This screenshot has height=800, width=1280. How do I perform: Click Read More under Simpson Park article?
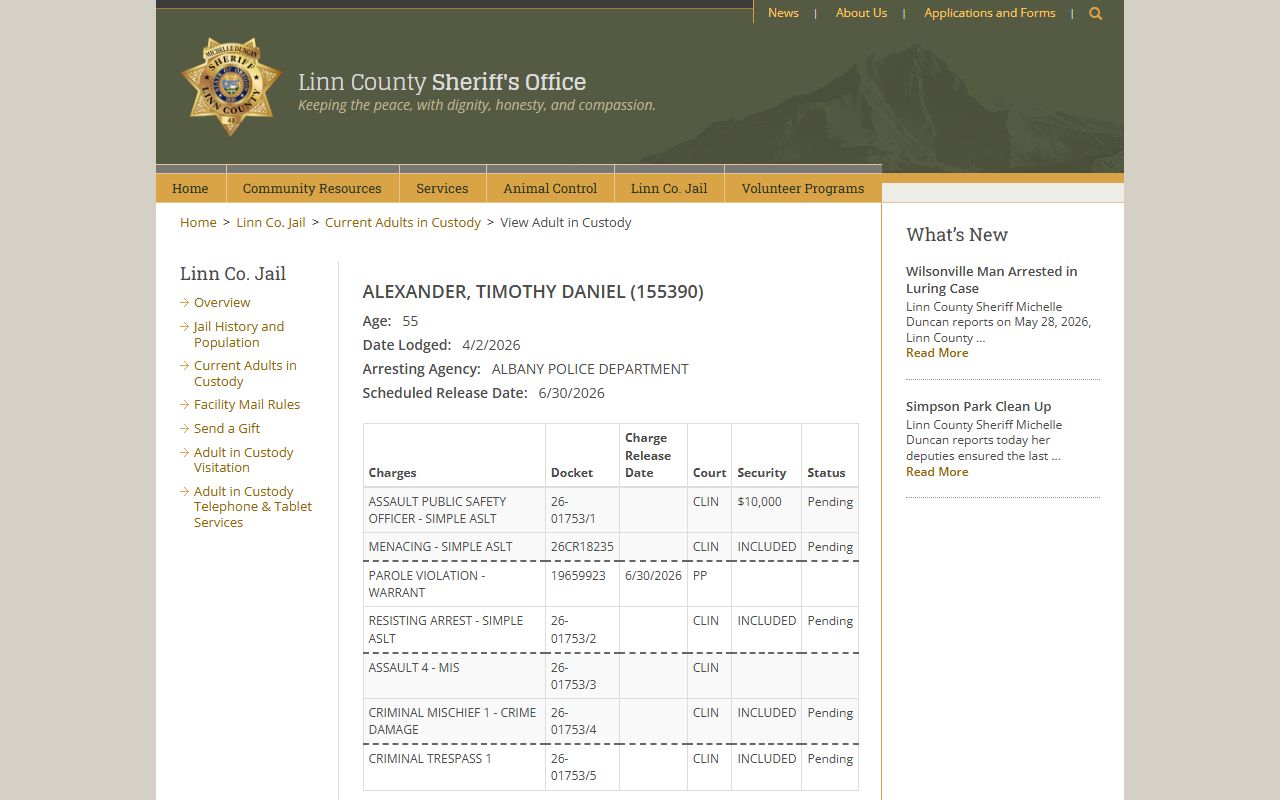[x=937, y=472]
